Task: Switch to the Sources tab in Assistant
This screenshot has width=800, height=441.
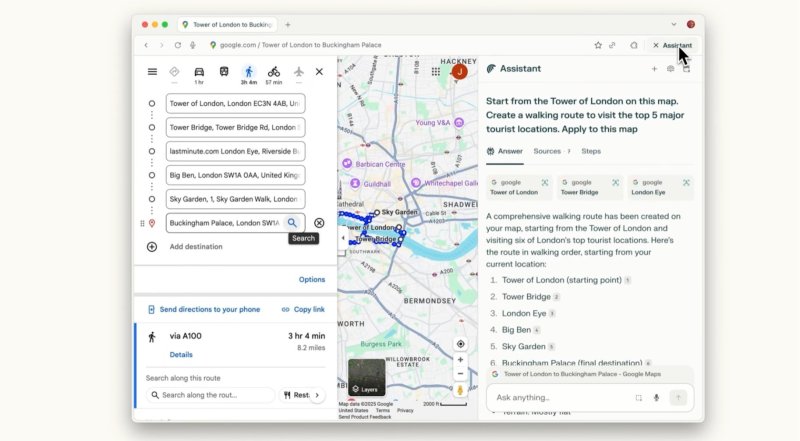Action: point(547,151)
